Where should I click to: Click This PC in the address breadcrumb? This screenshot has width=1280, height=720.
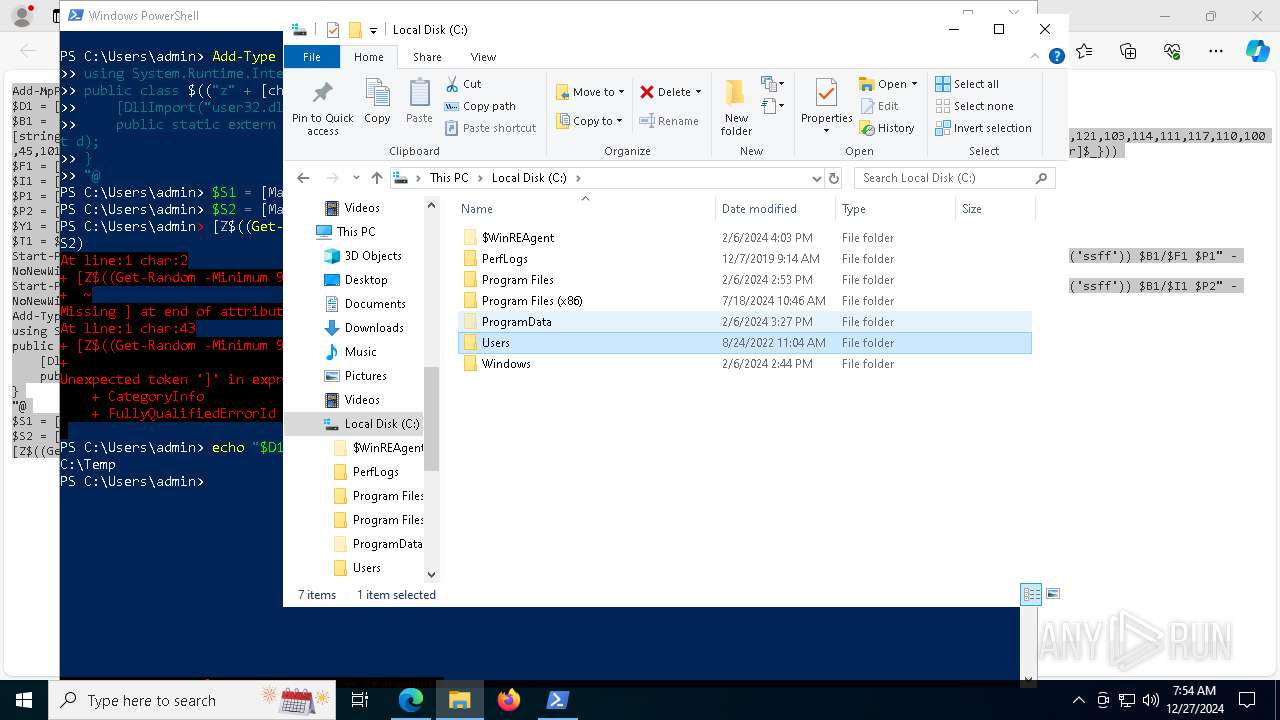[449, 178]
